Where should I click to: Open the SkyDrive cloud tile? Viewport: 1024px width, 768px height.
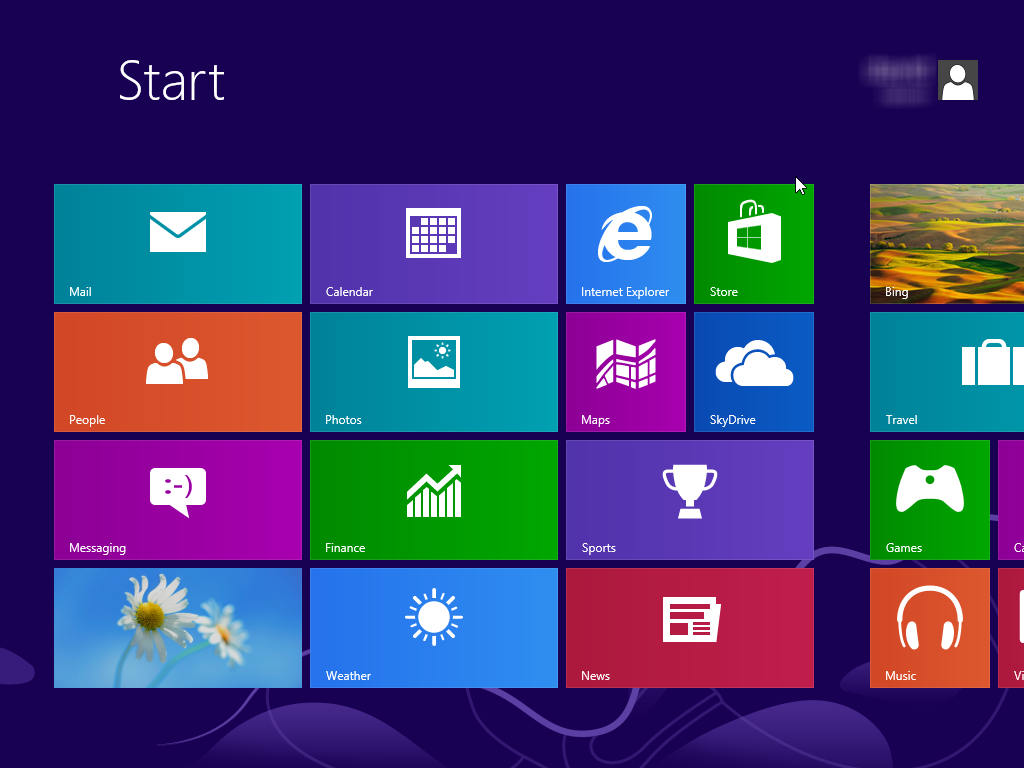pos(754,372)
